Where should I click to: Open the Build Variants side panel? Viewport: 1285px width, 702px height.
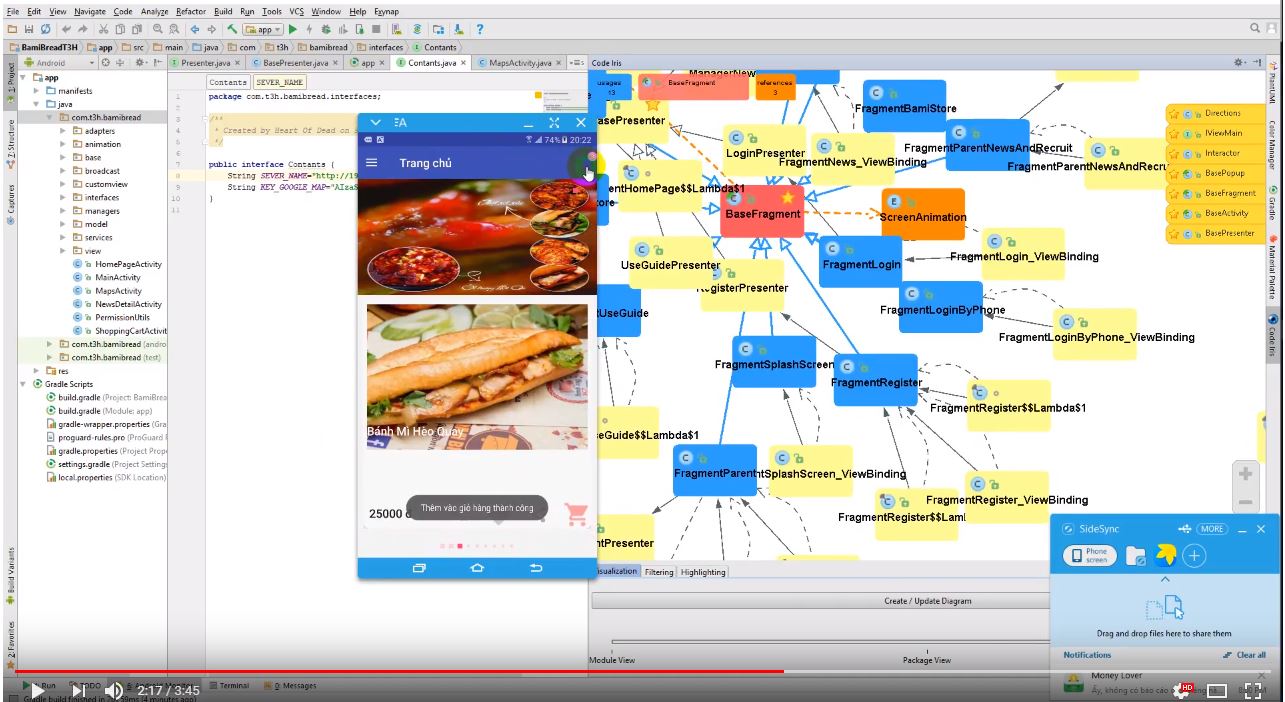pyautogui.click(x=11, y=574)
